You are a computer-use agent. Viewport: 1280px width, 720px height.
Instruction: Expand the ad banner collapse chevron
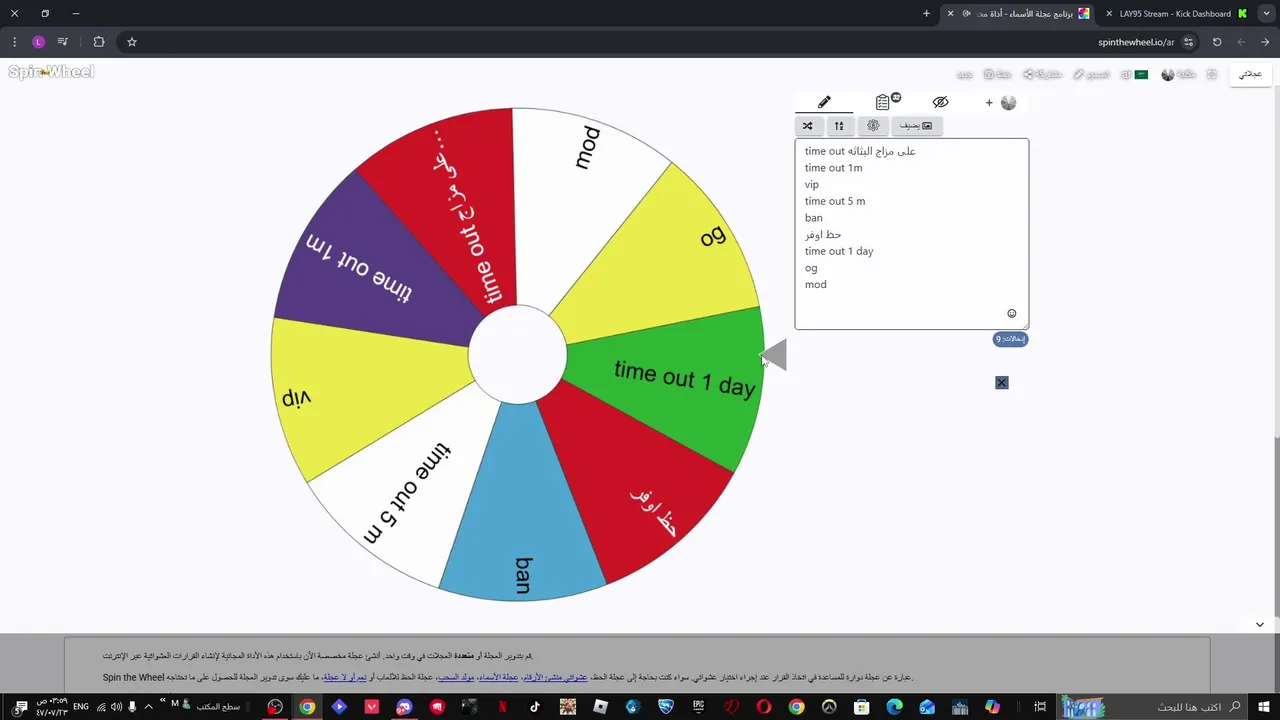[x=1260, y=625]
